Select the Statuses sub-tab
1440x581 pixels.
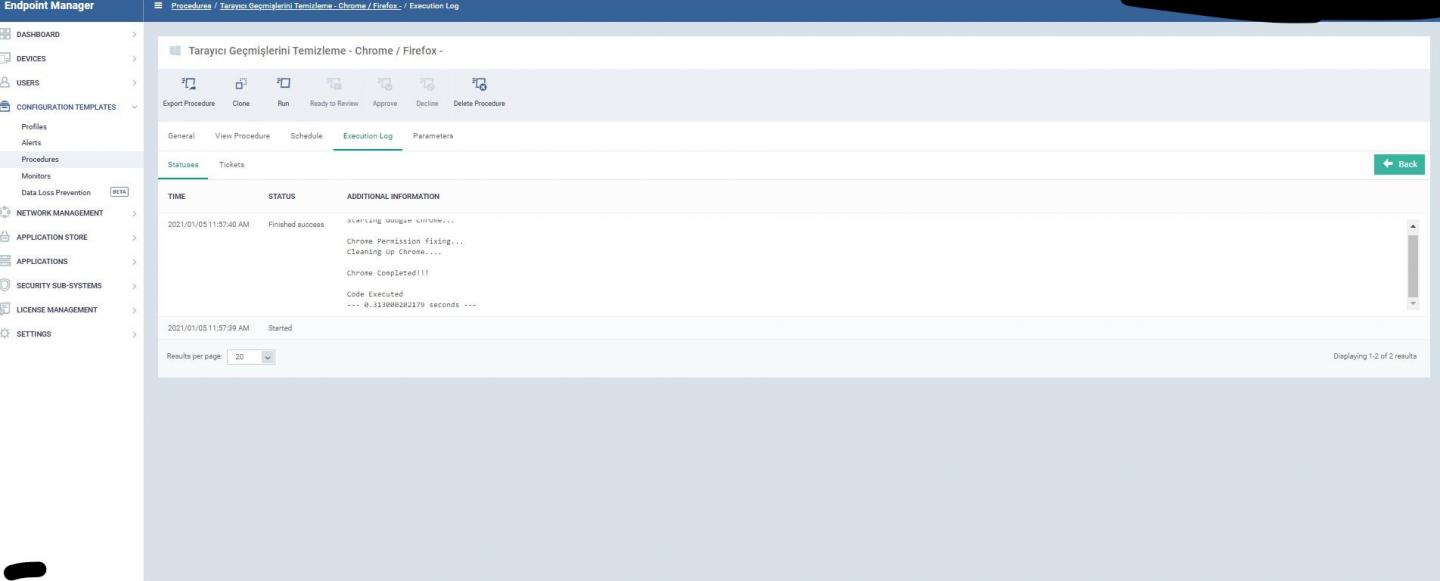point(183,164)
